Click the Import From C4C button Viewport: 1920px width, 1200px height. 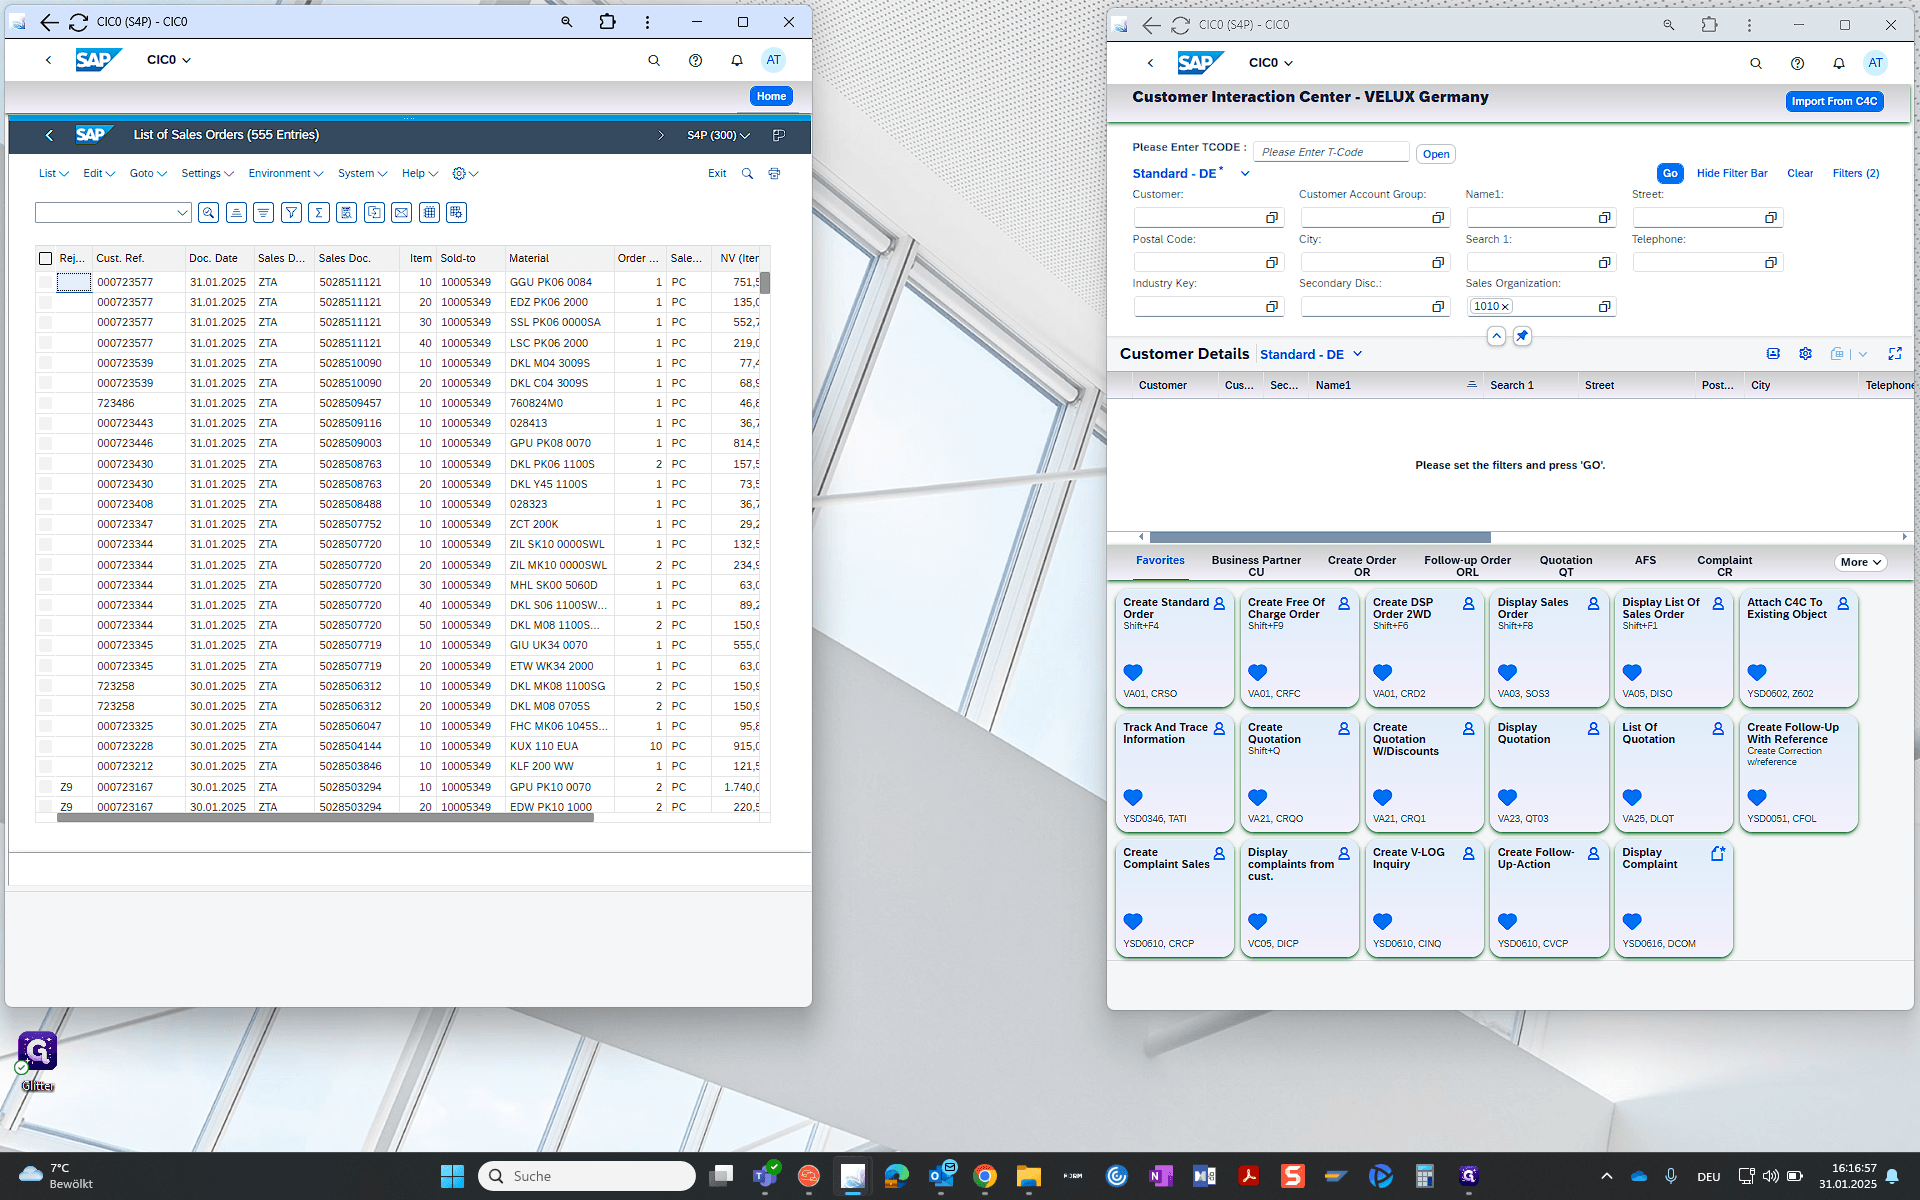pyautogui.click(x=1834, y=102)
